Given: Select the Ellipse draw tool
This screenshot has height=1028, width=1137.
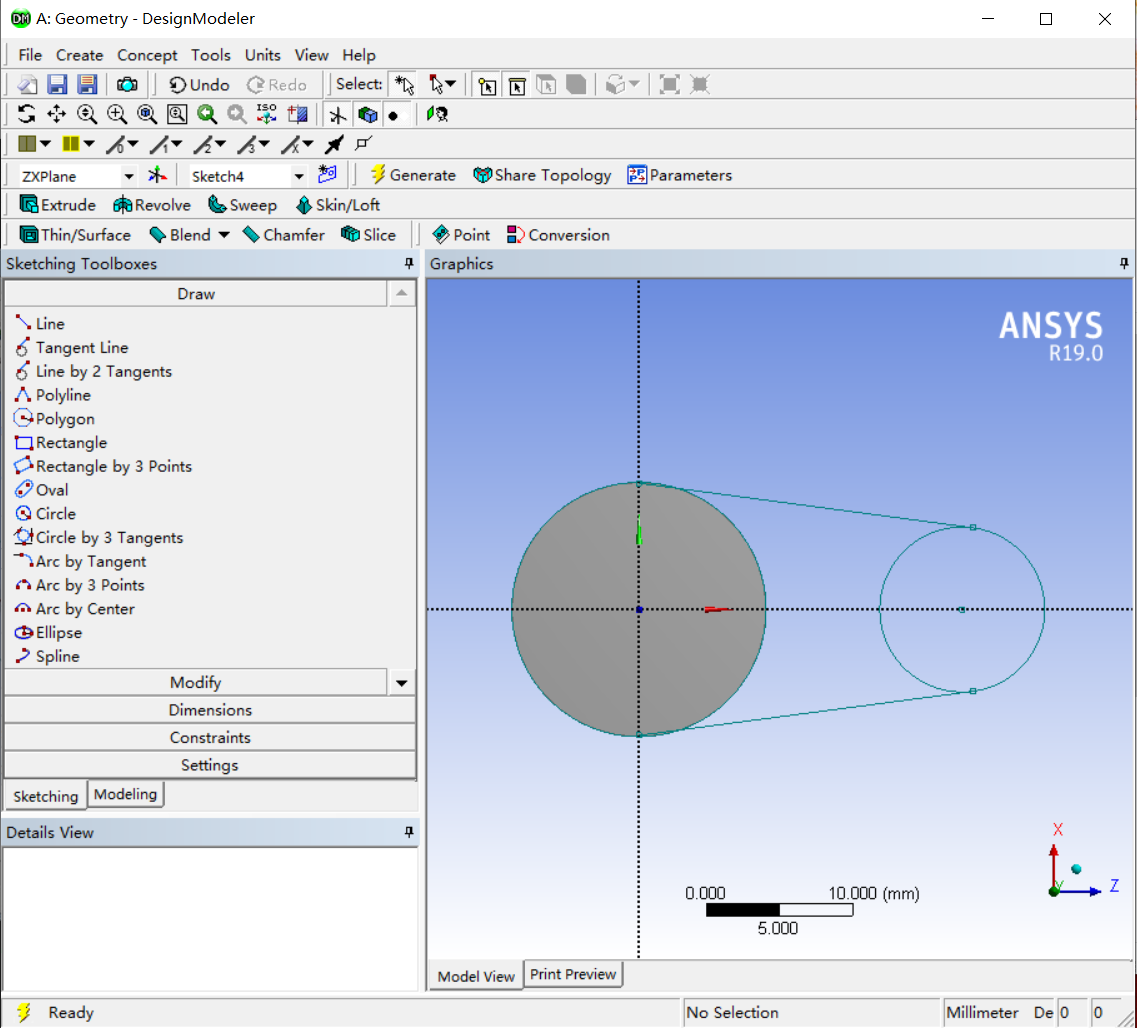Looking at the screenshot, I should click(x=49, y=632).
